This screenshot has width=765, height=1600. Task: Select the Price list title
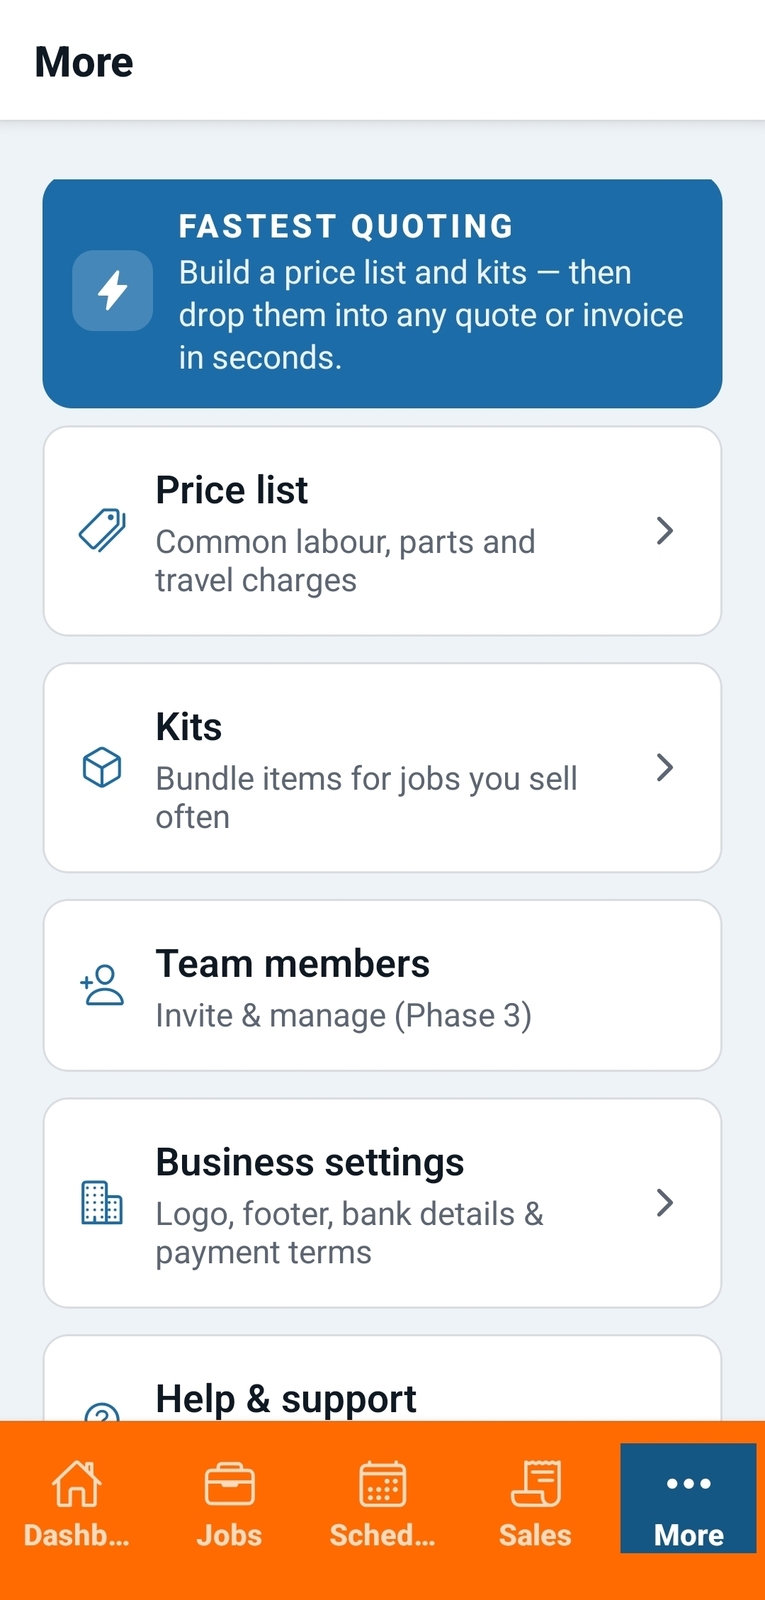tap(232, 490)
